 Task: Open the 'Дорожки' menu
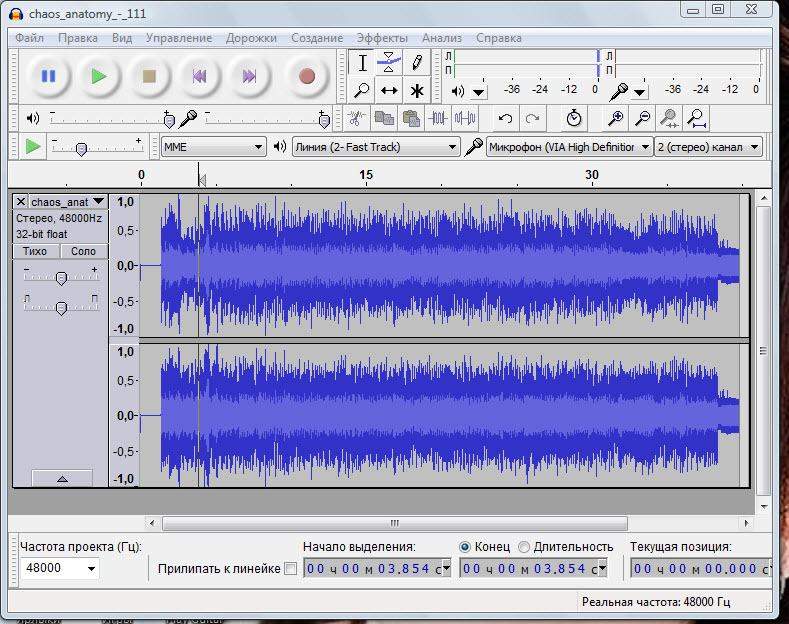point(251,38)
